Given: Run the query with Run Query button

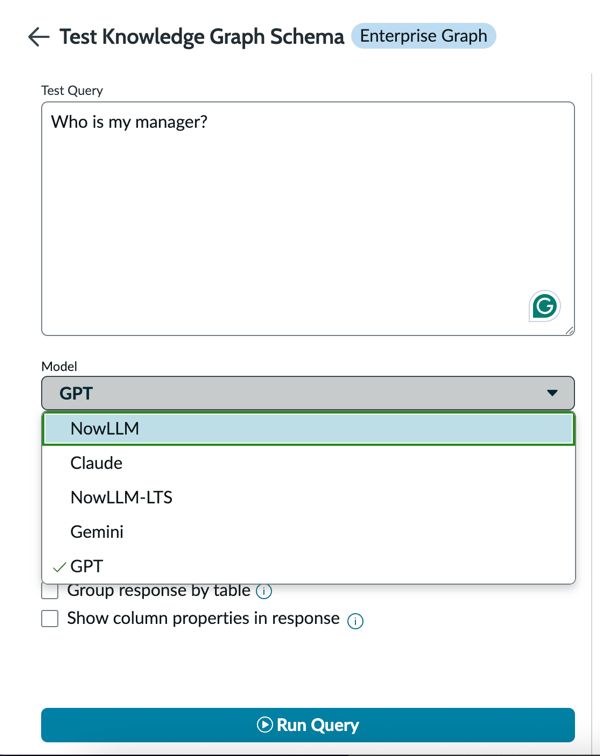Looking at the screenshot, I should [x=308, y=725].
